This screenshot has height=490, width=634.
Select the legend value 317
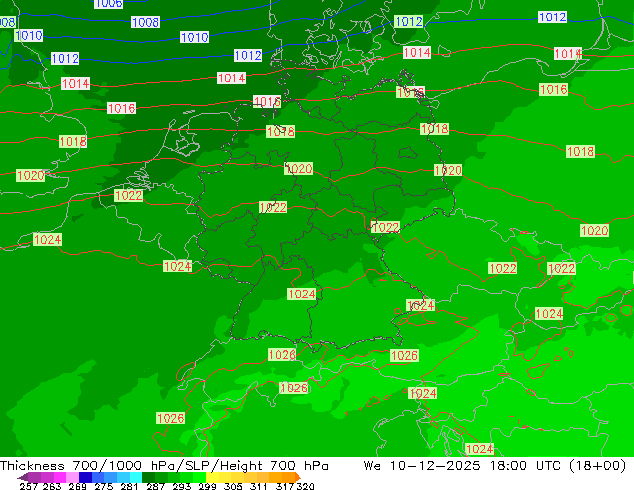[x=285, y=486]
